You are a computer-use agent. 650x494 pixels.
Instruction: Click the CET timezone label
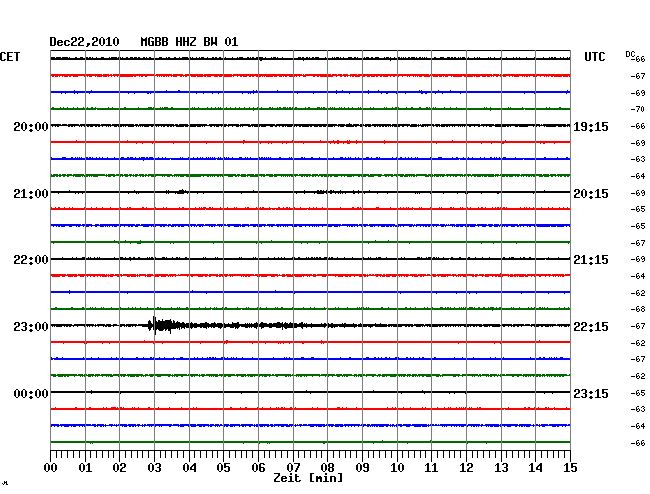[x=10, y=57]
